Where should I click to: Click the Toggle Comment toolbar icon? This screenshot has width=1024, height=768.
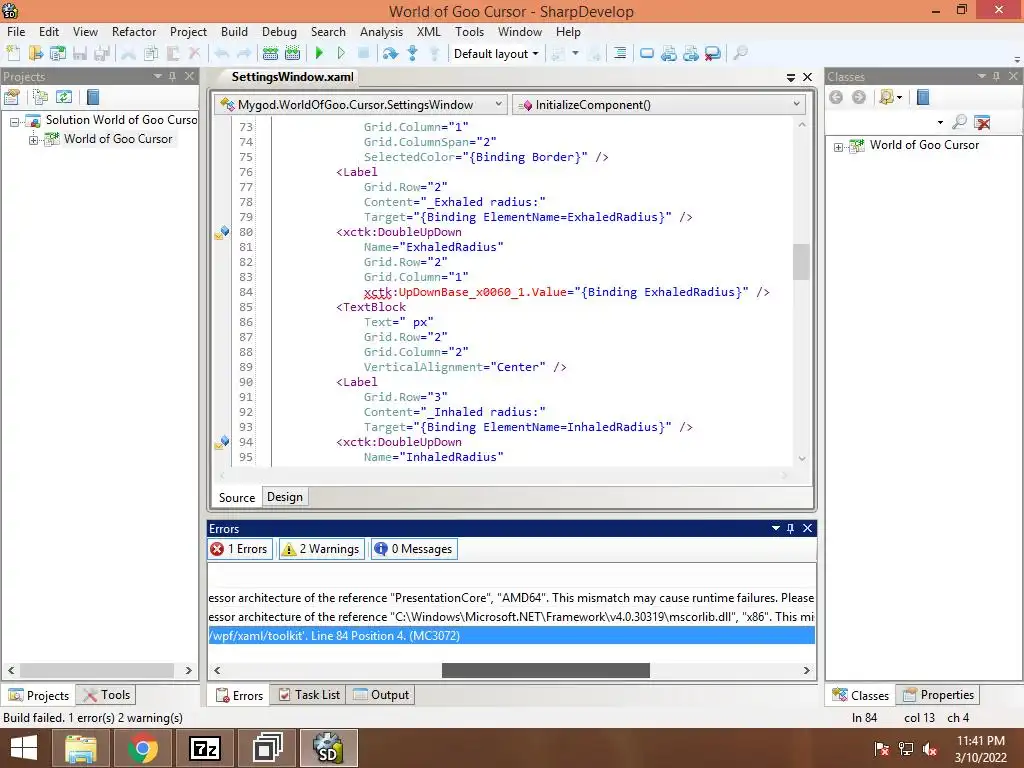[647, 54]
